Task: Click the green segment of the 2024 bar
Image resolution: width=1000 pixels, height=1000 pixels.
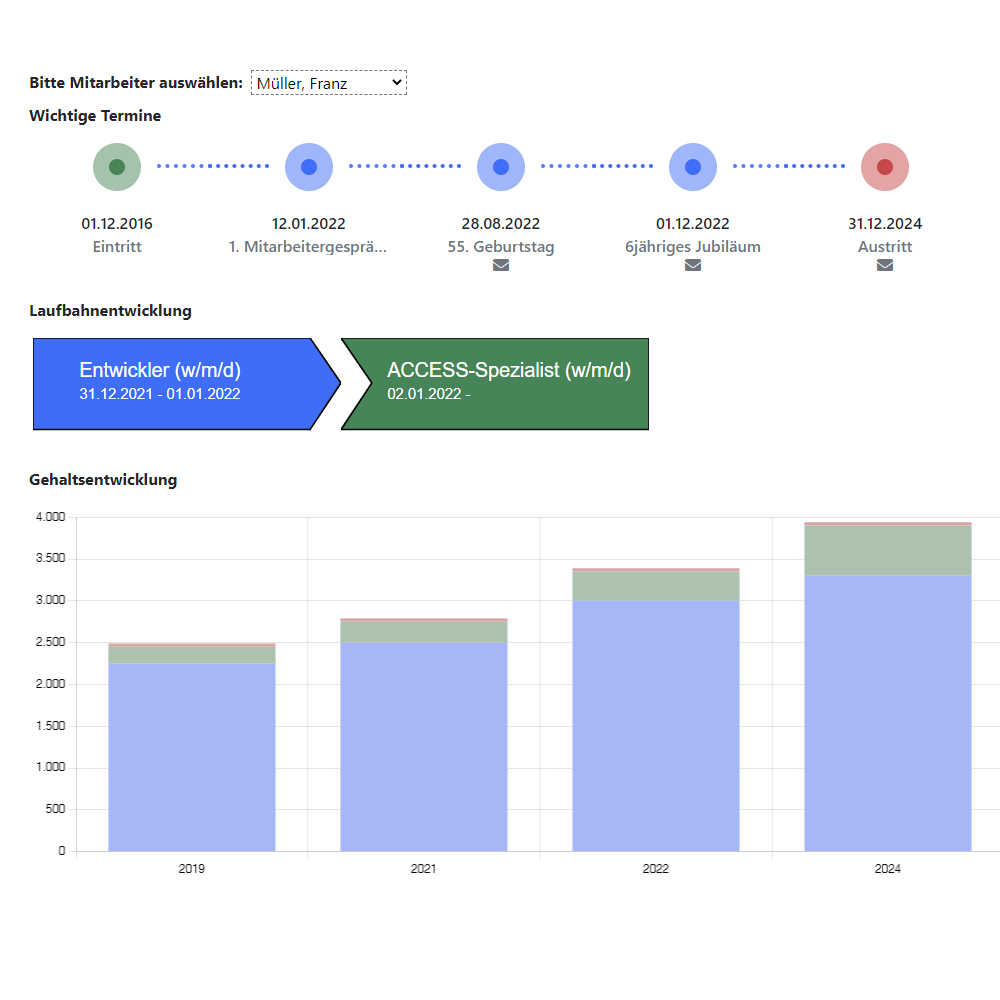Action: tap(888, 550)
